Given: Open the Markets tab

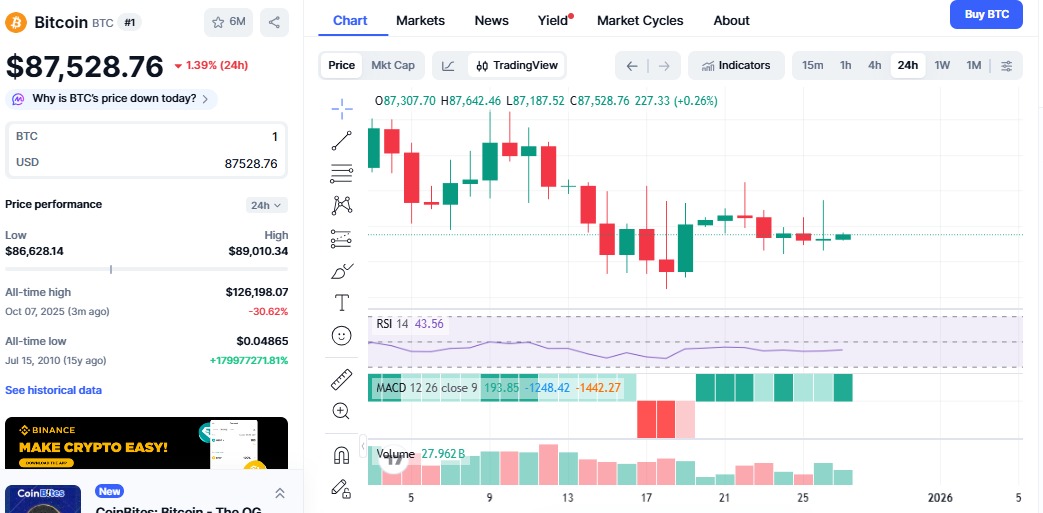Looking at the screenshot, I should (x=420, y=20).
